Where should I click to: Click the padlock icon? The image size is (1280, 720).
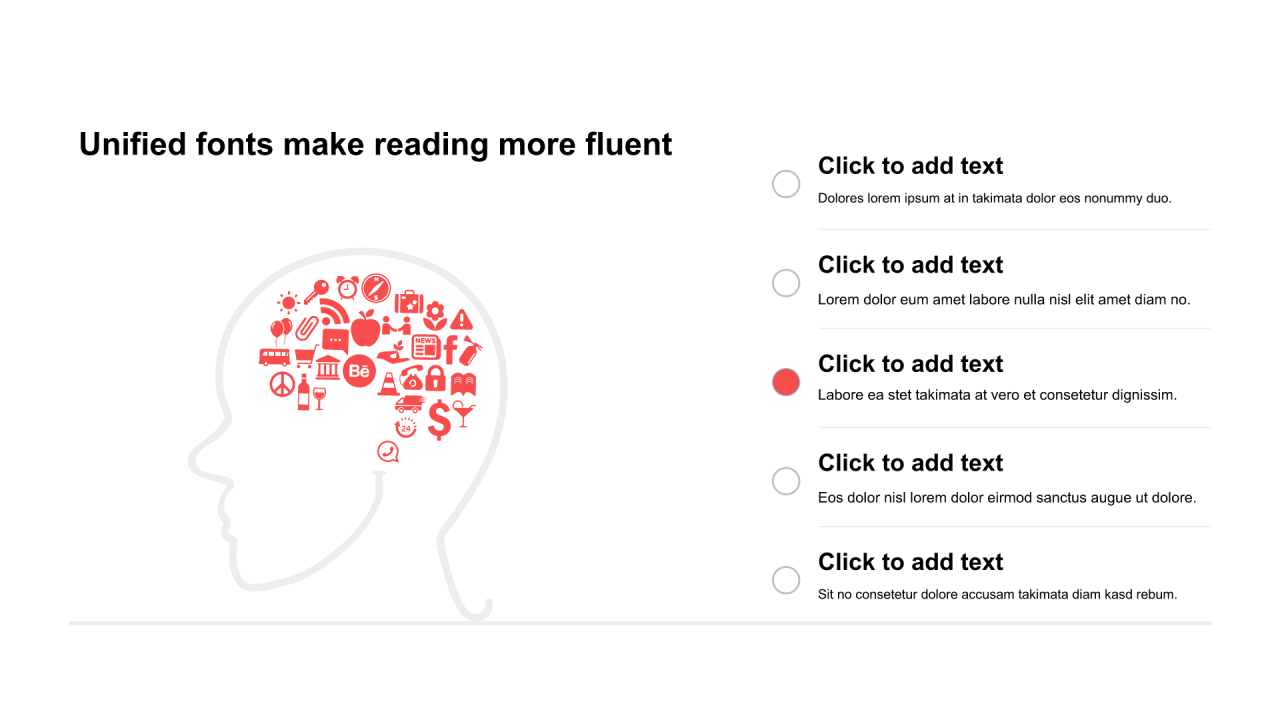point(435,378)
